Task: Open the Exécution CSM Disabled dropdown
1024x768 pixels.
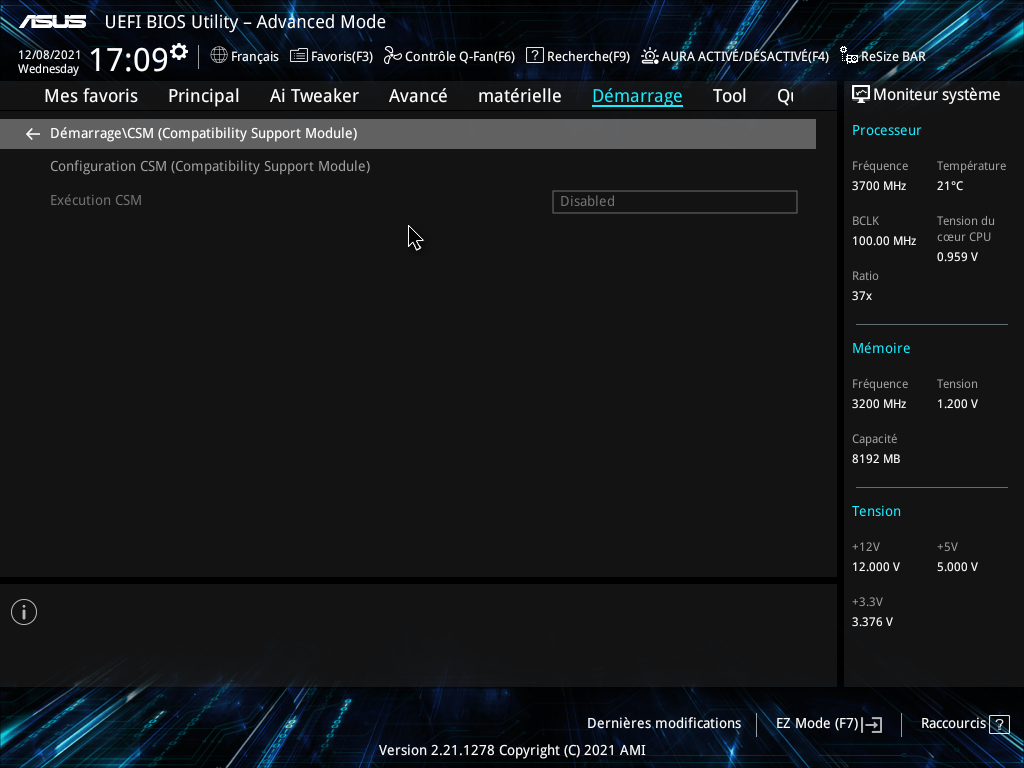Action: [x=675, y=202]
